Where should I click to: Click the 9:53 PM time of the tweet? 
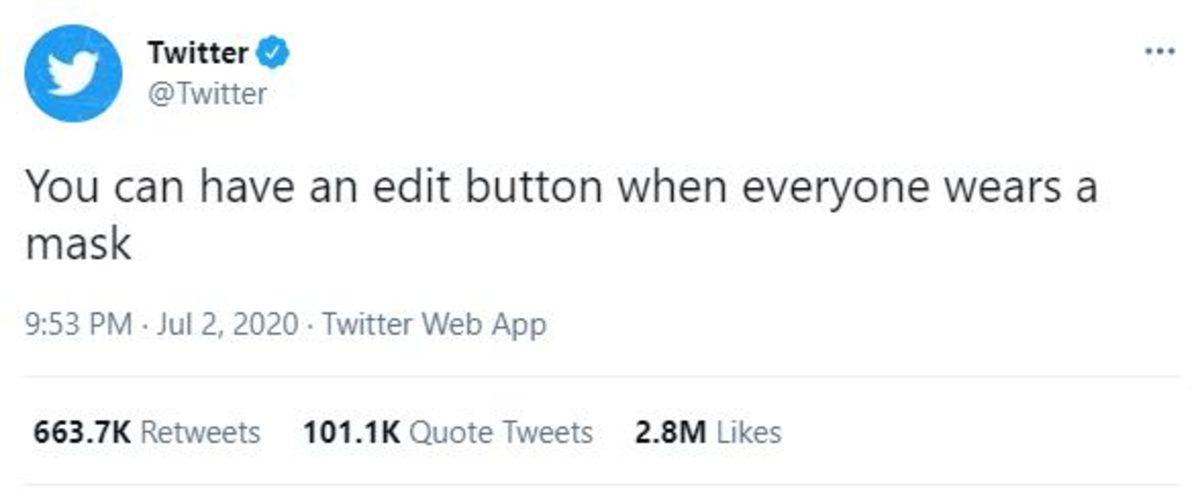77,325
